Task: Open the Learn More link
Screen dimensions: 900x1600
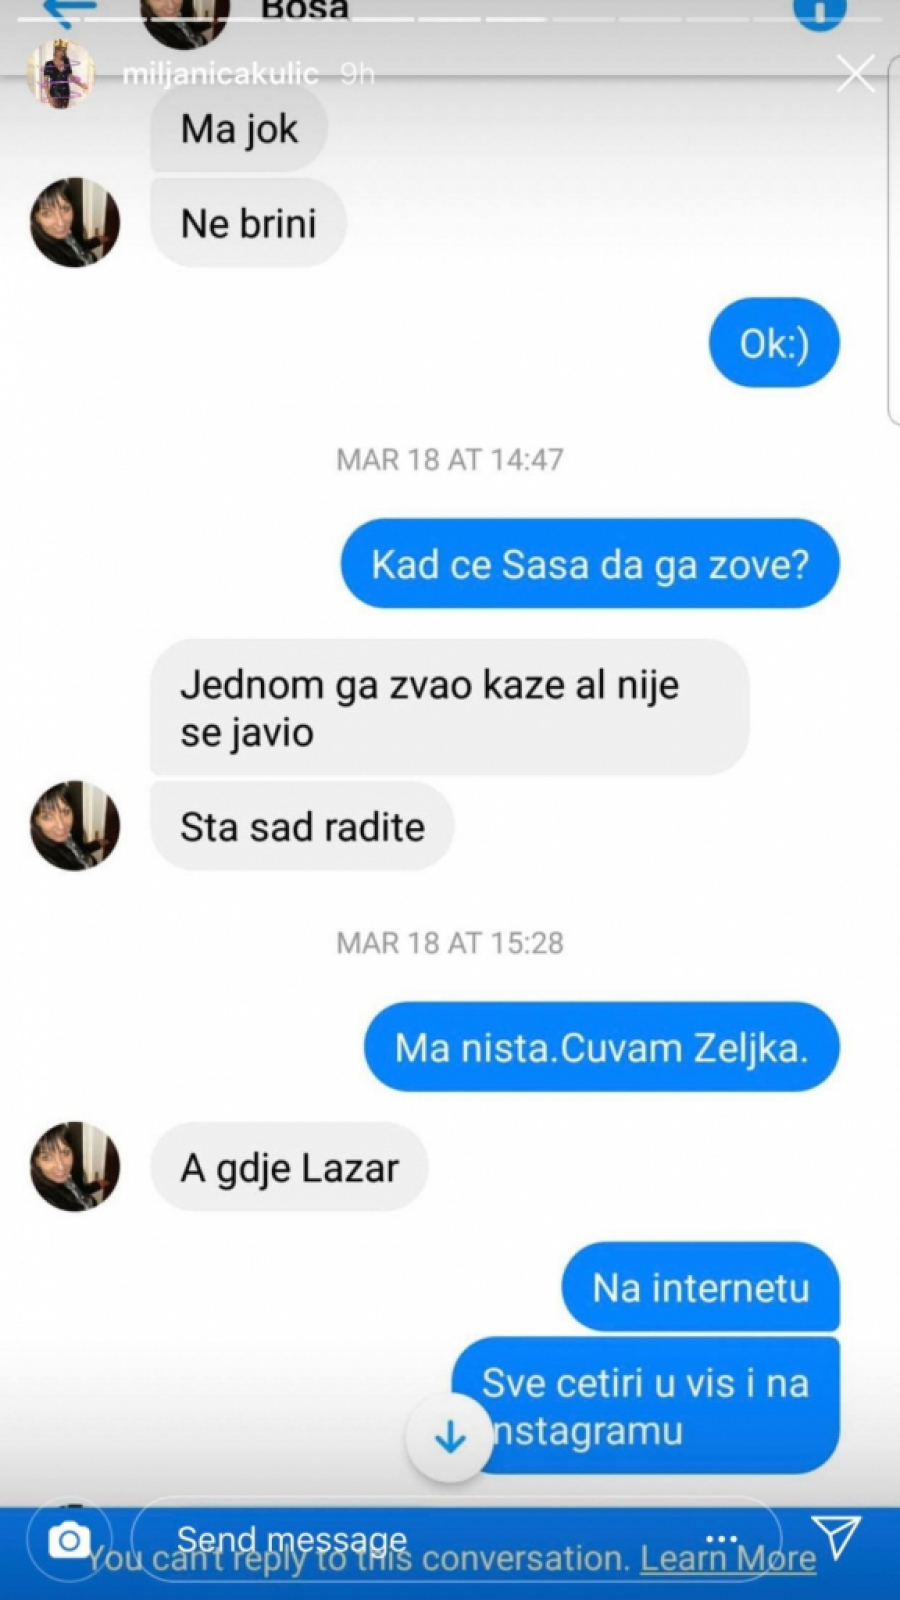Action: [728, 1559]
